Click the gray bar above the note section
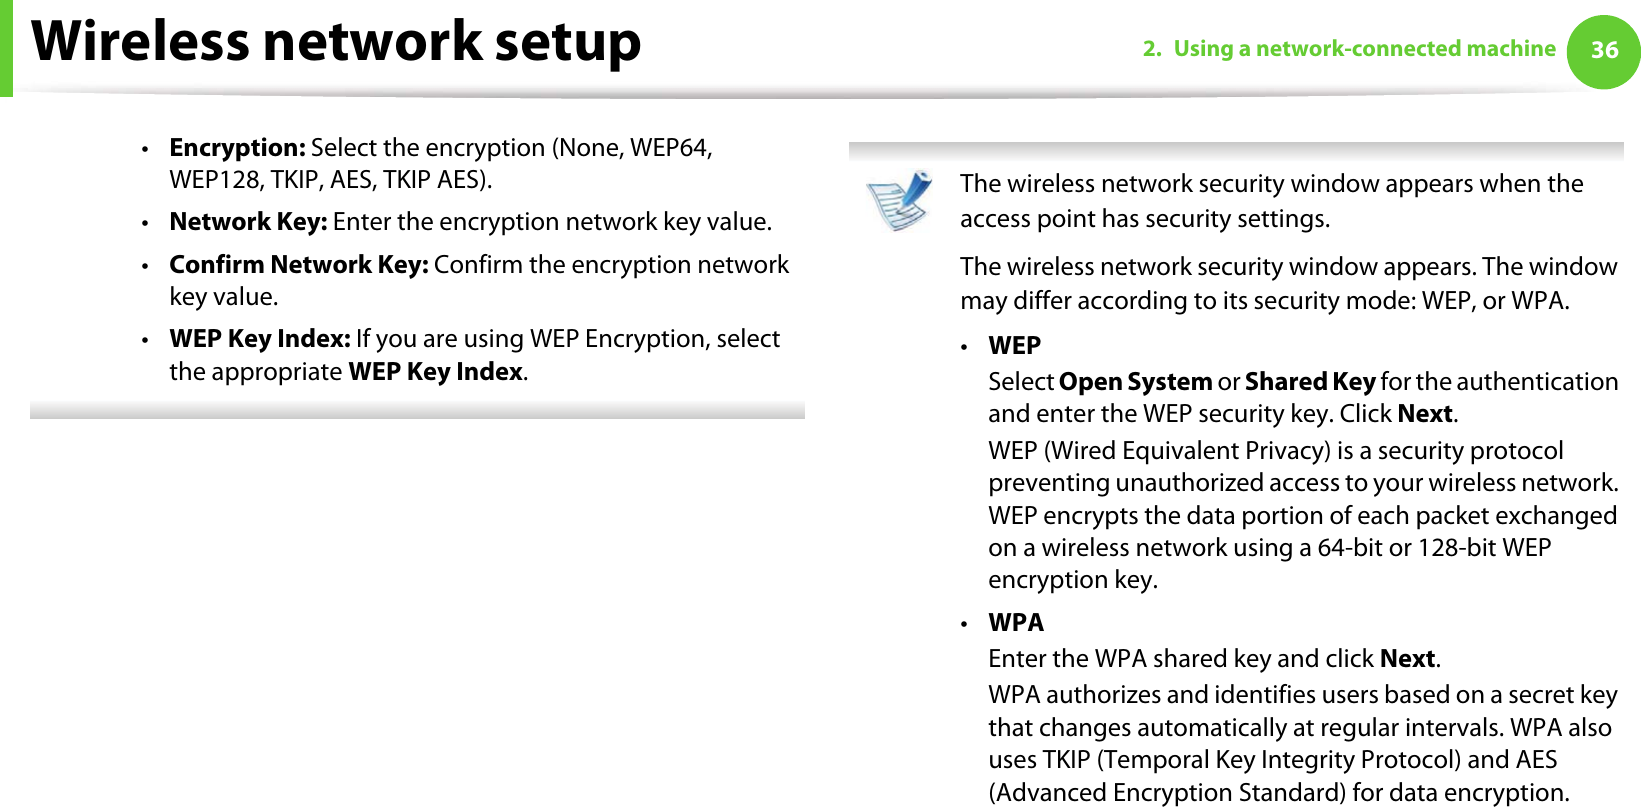Viewport: 1641px width, 807px height. pyautogui.click(x=1236, y=151)
